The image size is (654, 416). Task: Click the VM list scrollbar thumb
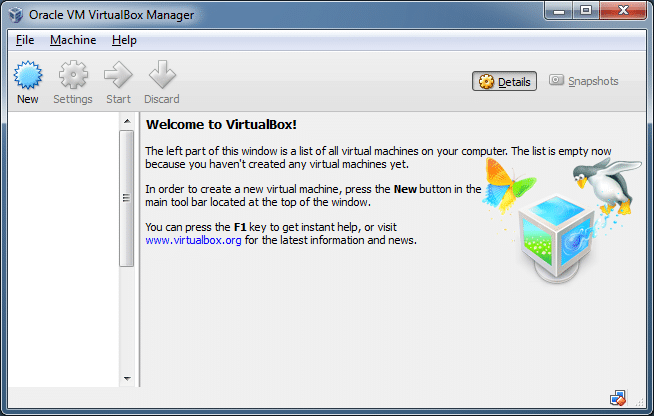(126, 198)
